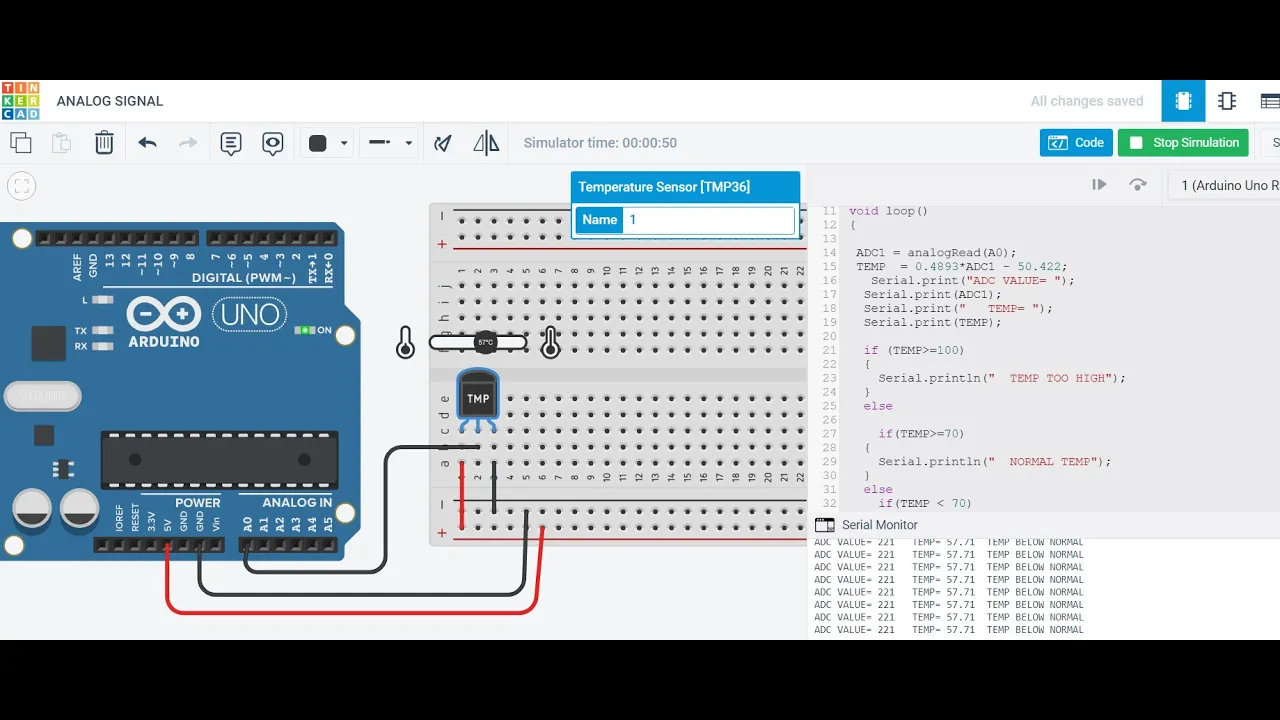The width and height of the screenshot is (1280, 720).
Task: Click the hot thermometer icon of slider
Action: point(550,343)
